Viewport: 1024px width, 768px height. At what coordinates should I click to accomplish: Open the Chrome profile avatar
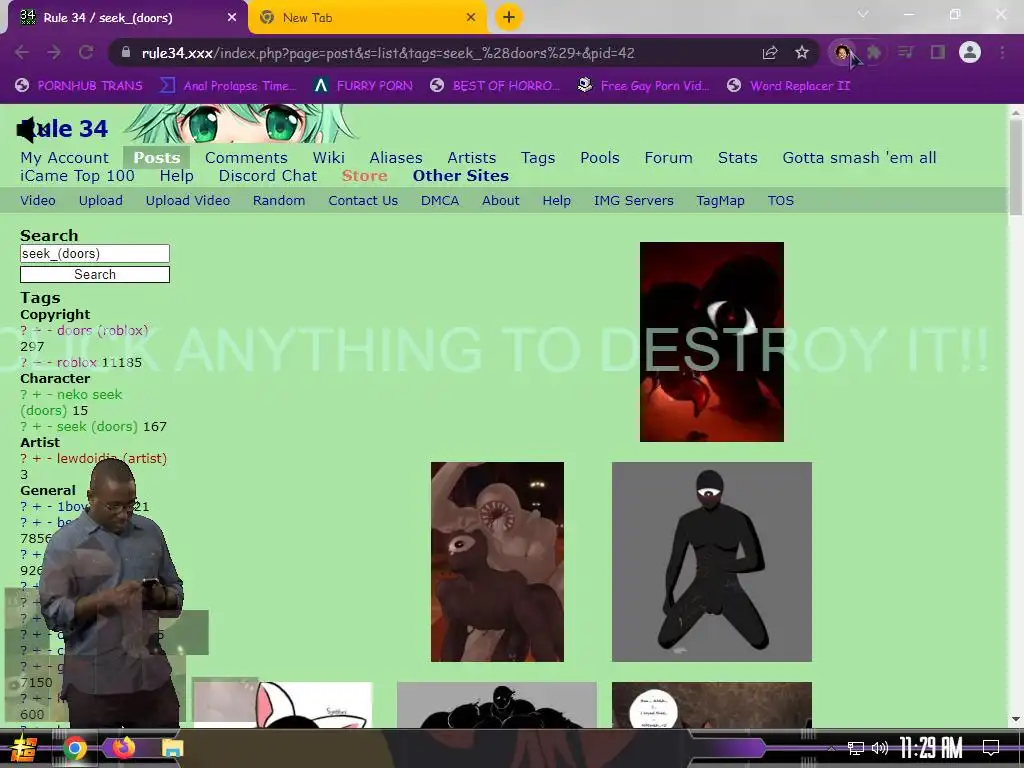(970, 52)
